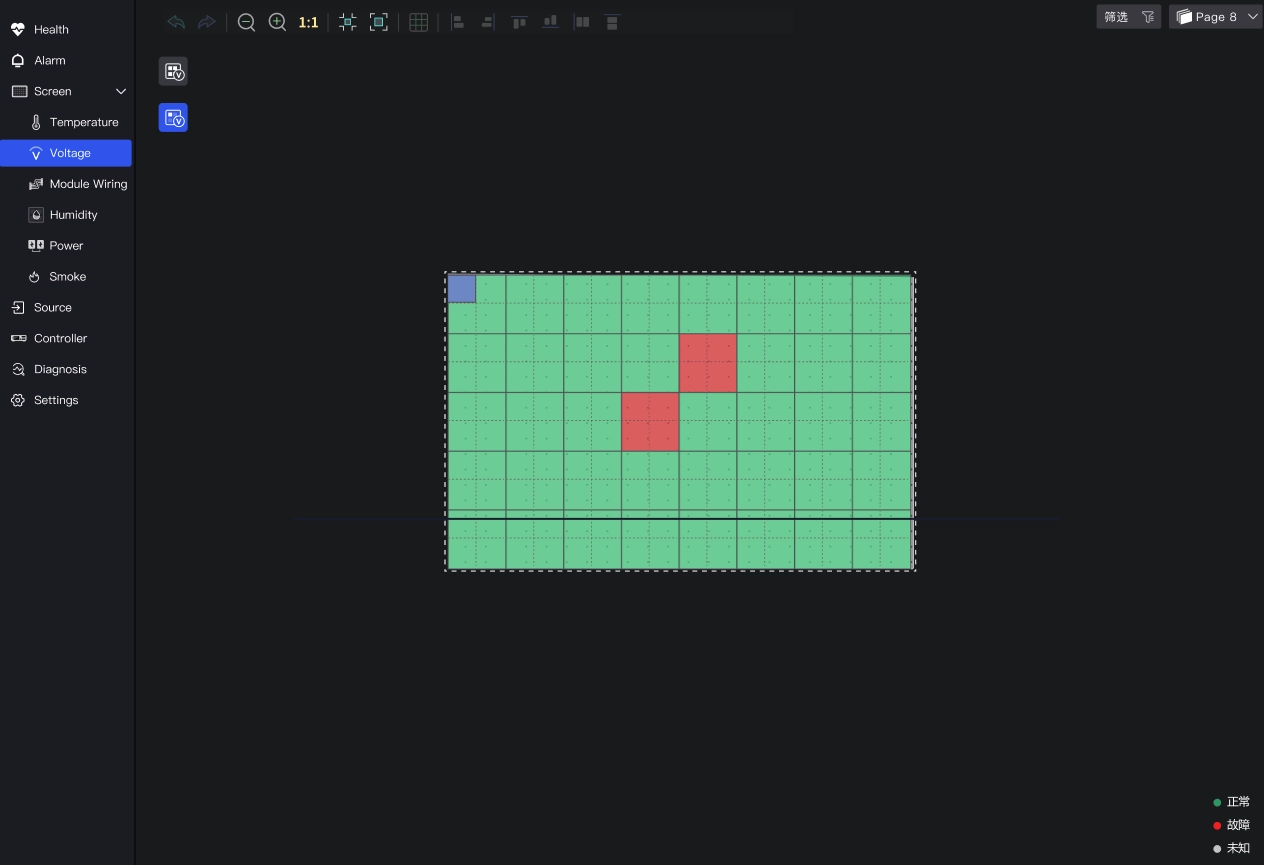Click the zoom out magnifier icon
Image resolution: width=1264 pixels, height=865 pixels.
click(246, 22)
